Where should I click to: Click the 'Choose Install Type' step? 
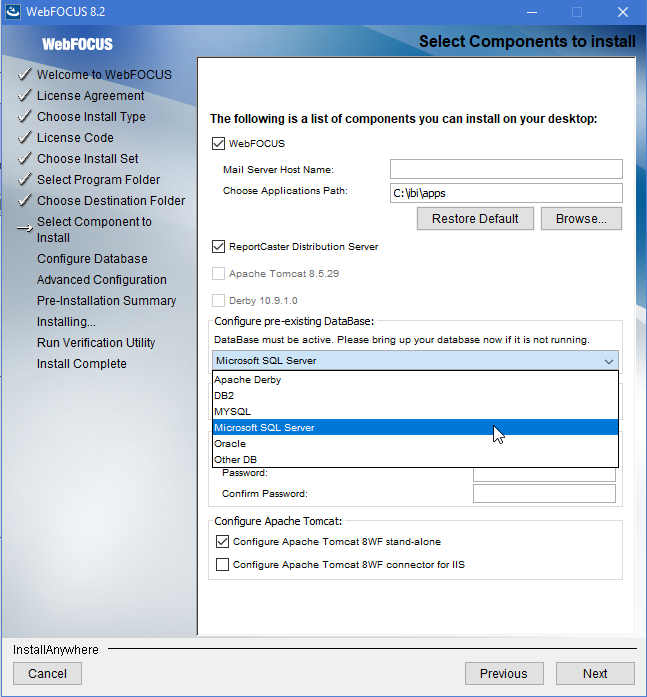[91, 116]
